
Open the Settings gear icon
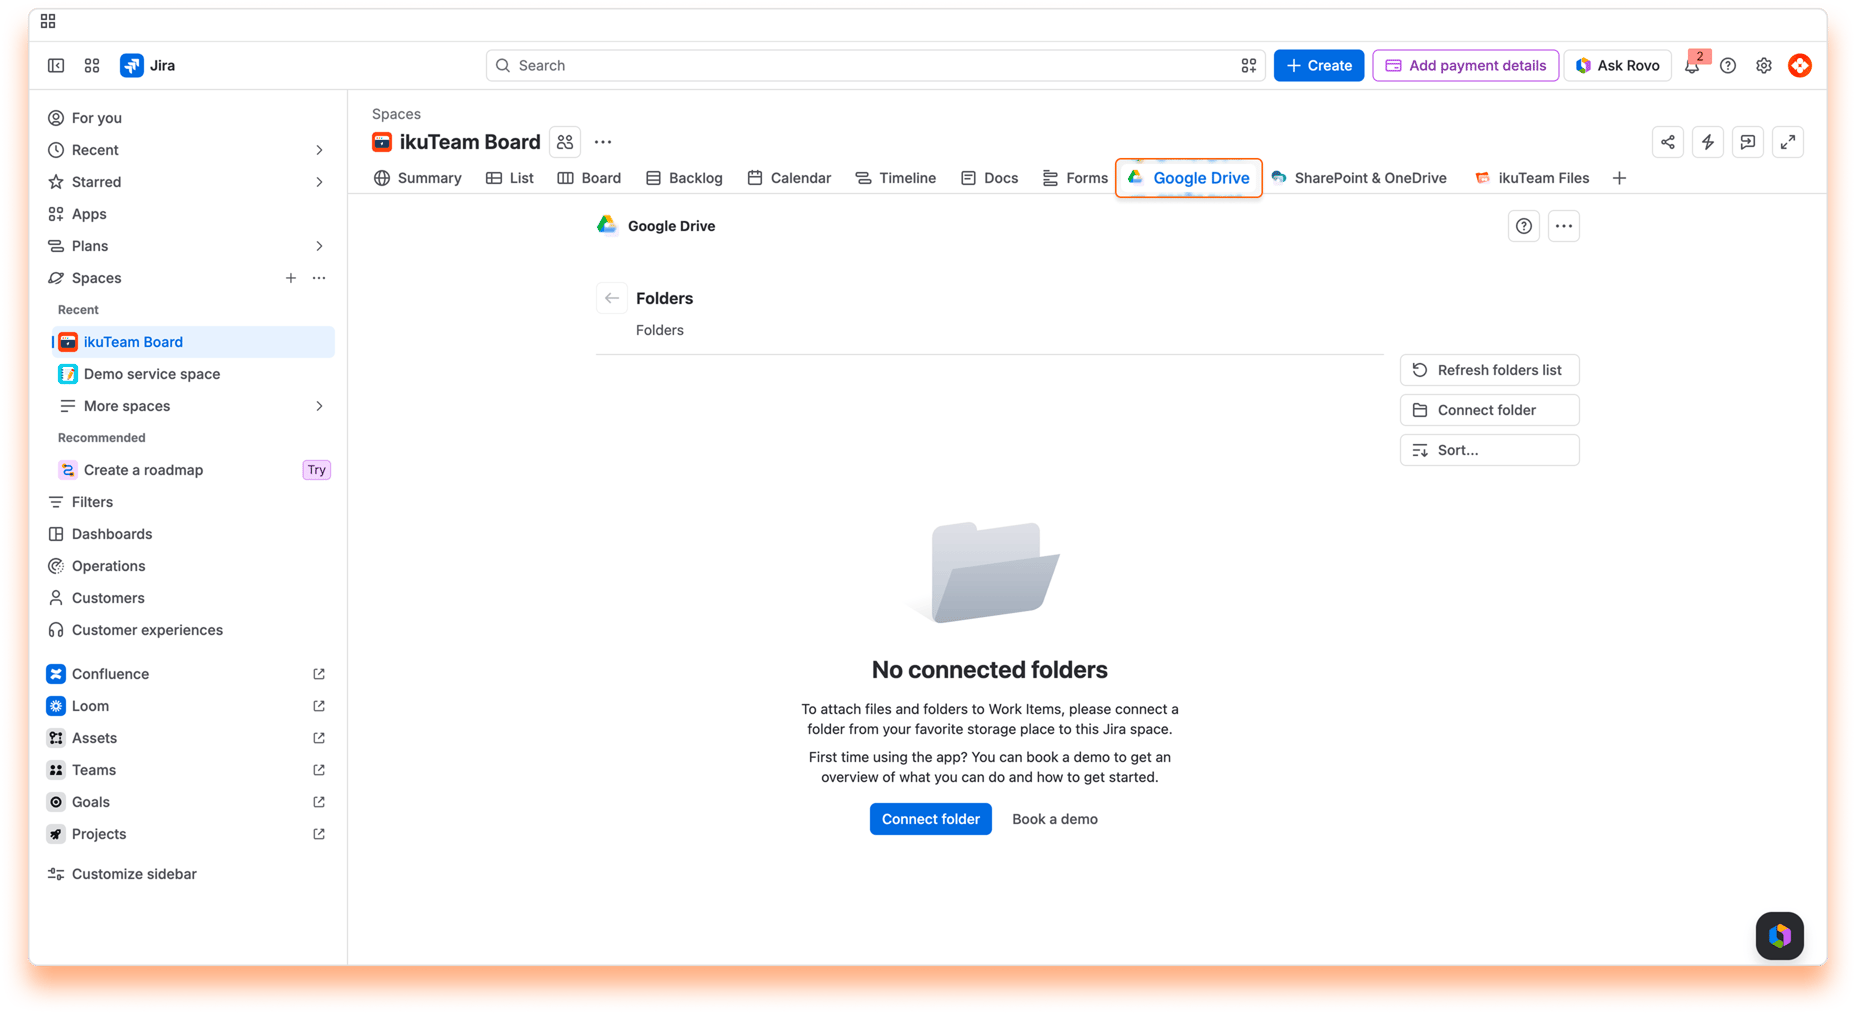coord(1764,65)
